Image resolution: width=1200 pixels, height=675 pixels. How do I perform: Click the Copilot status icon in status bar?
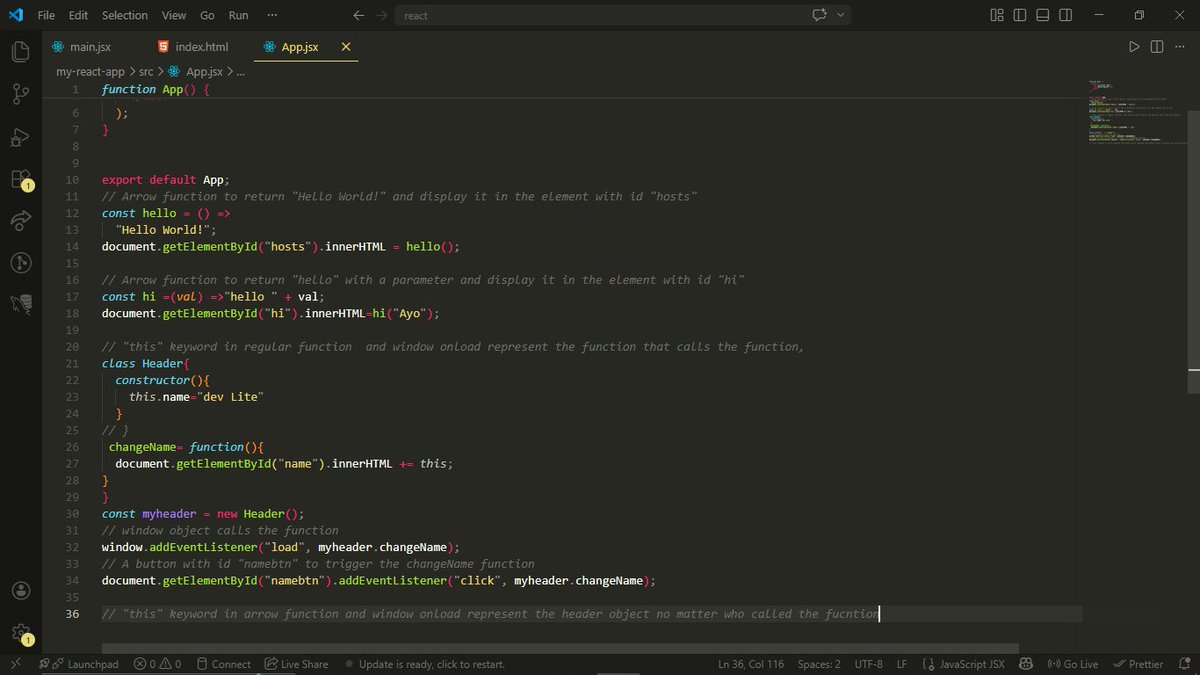click(1026, 664)
